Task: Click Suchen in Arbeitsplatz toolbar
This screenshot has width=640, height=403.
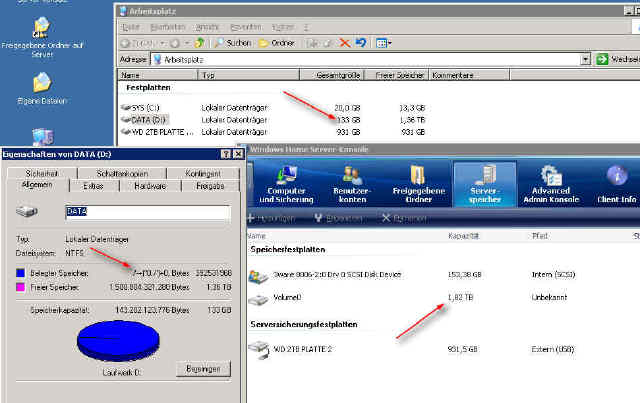Action: [x=233, y=43]
